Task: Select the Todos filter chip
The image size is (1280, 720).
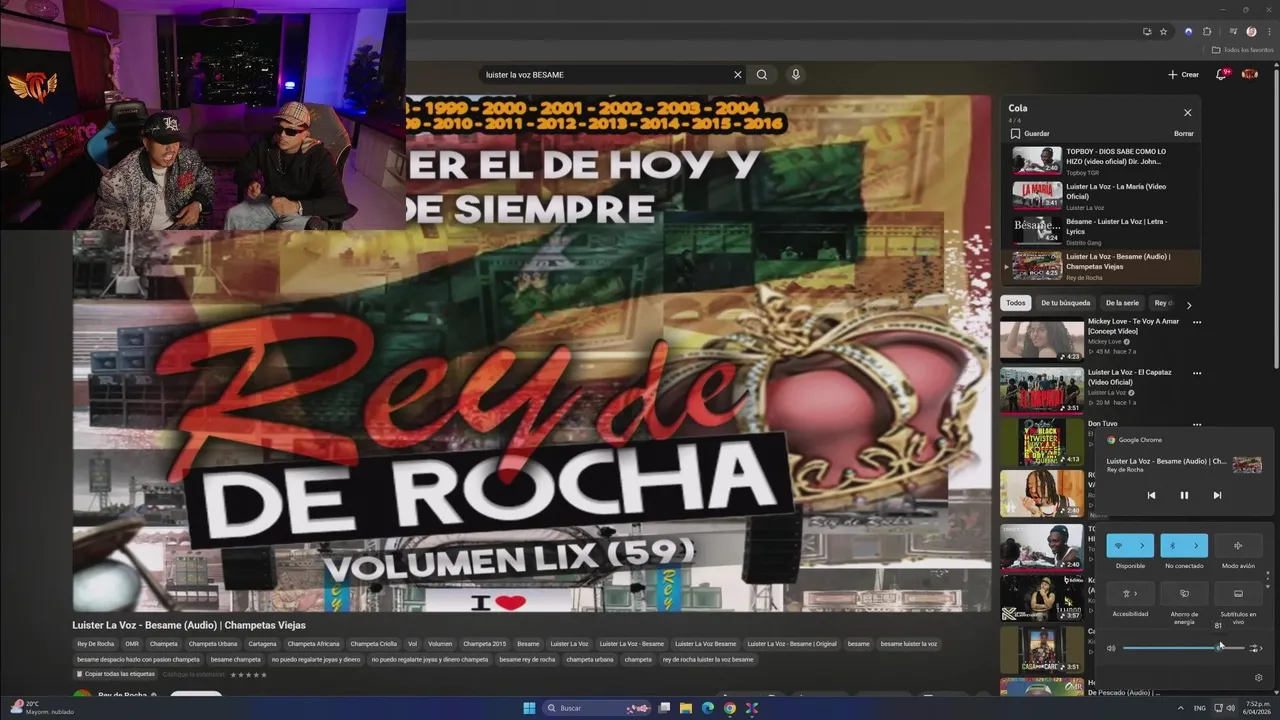Action: click(x=1016, y=303)
